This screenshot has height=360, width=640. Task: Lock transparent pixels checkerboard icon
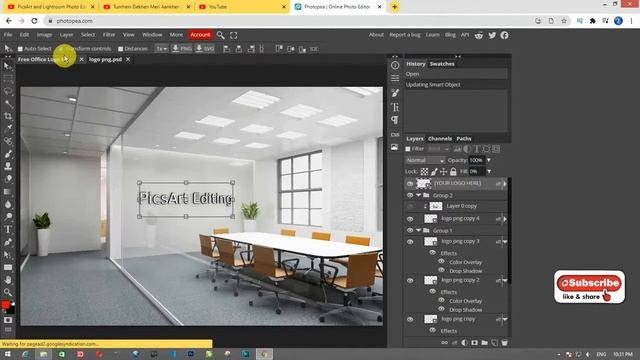(x=424, y=172)
